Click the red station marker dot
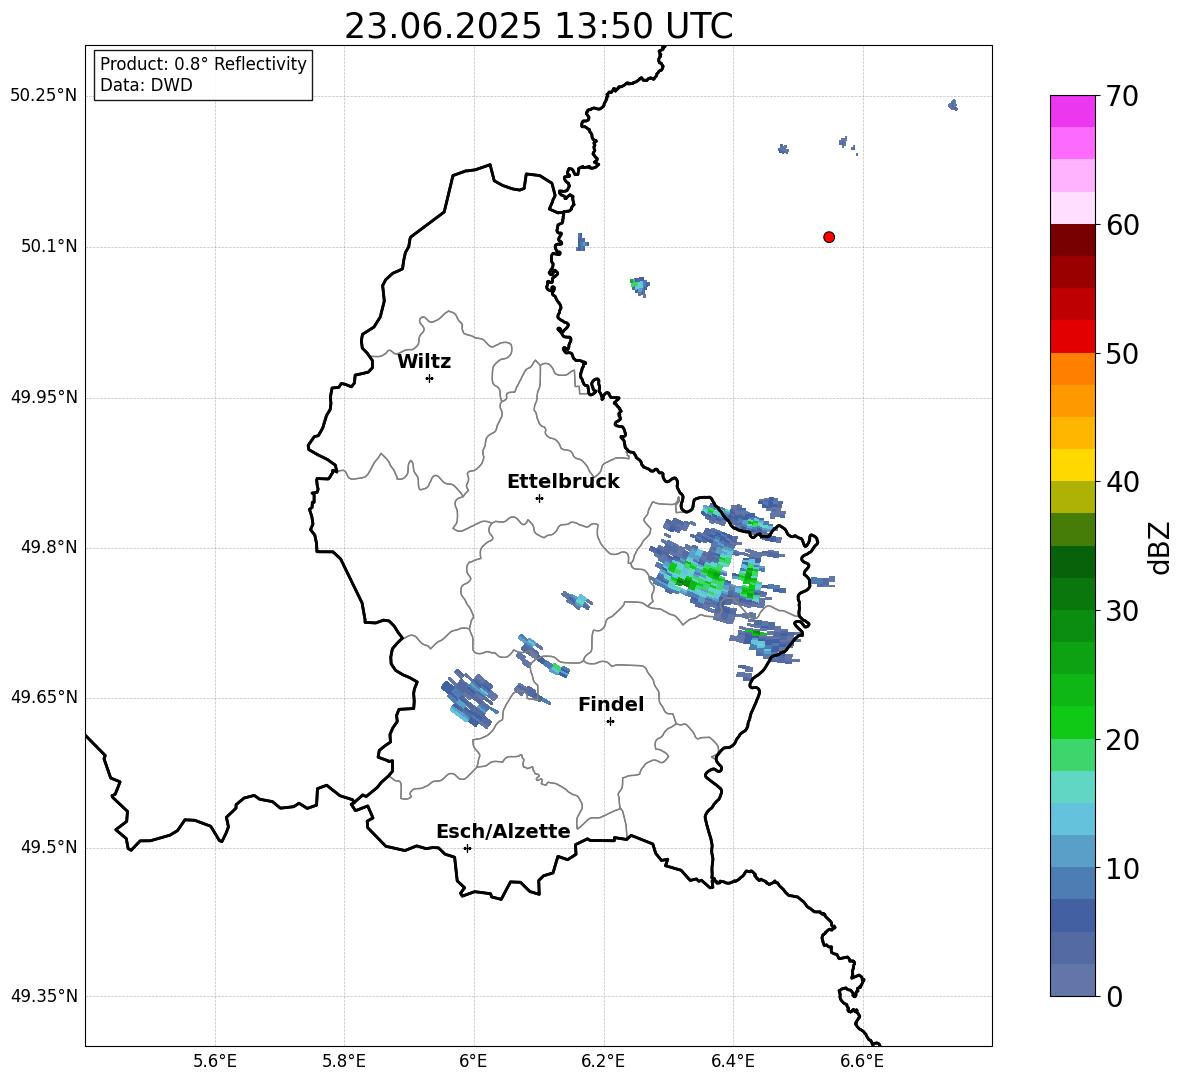The width and height of the screenshot is (1184, 1081). pyautogui.click(x=828, y=237)
